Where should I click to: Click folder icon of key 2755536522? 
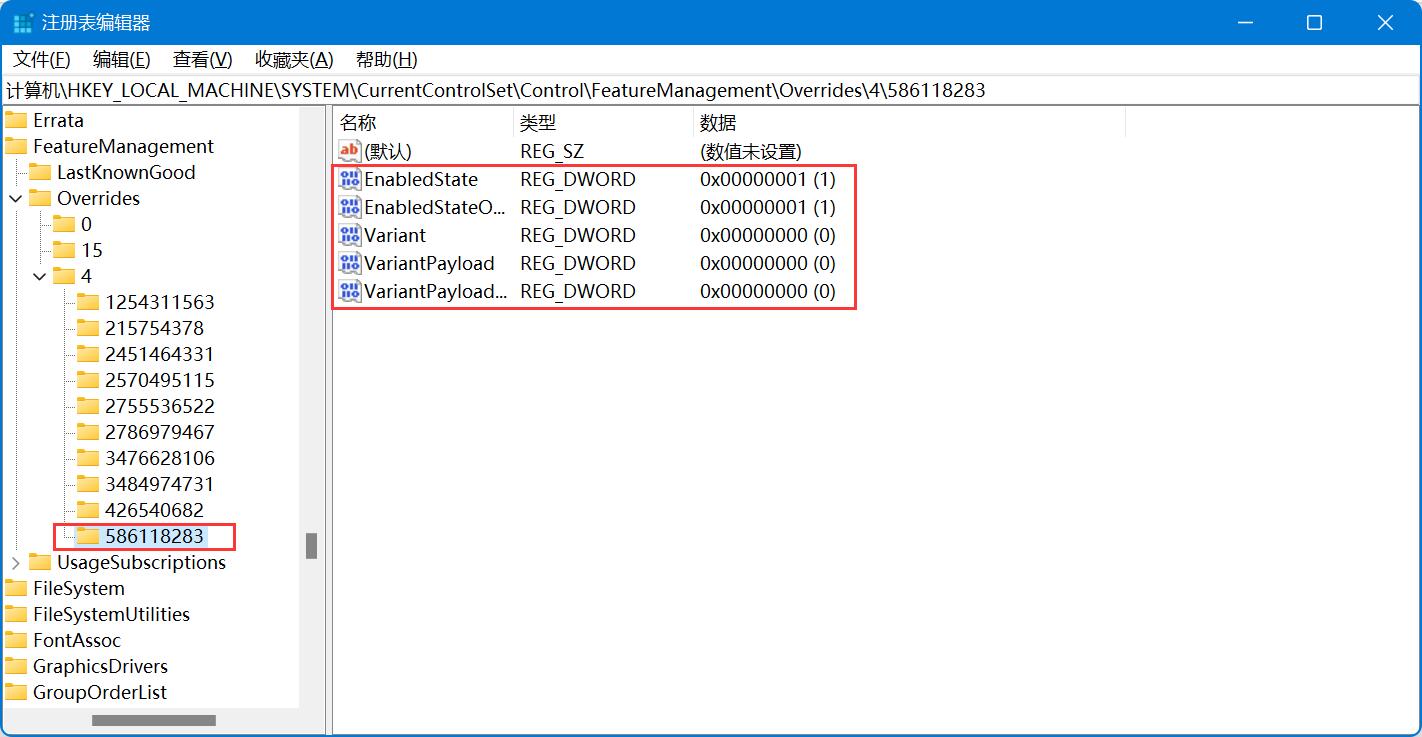(x=88, y=406)
